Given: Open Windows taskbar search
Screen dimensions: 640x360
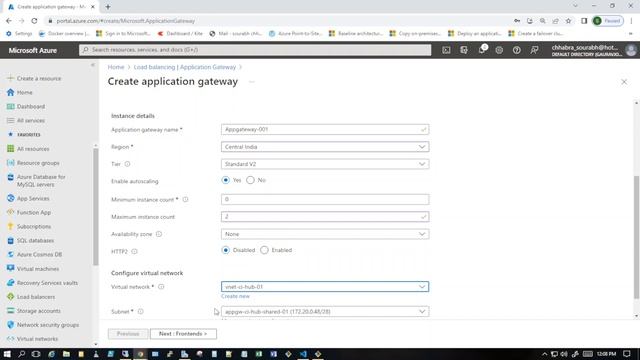Looking at the screenshot, I should tap(22, 354).
